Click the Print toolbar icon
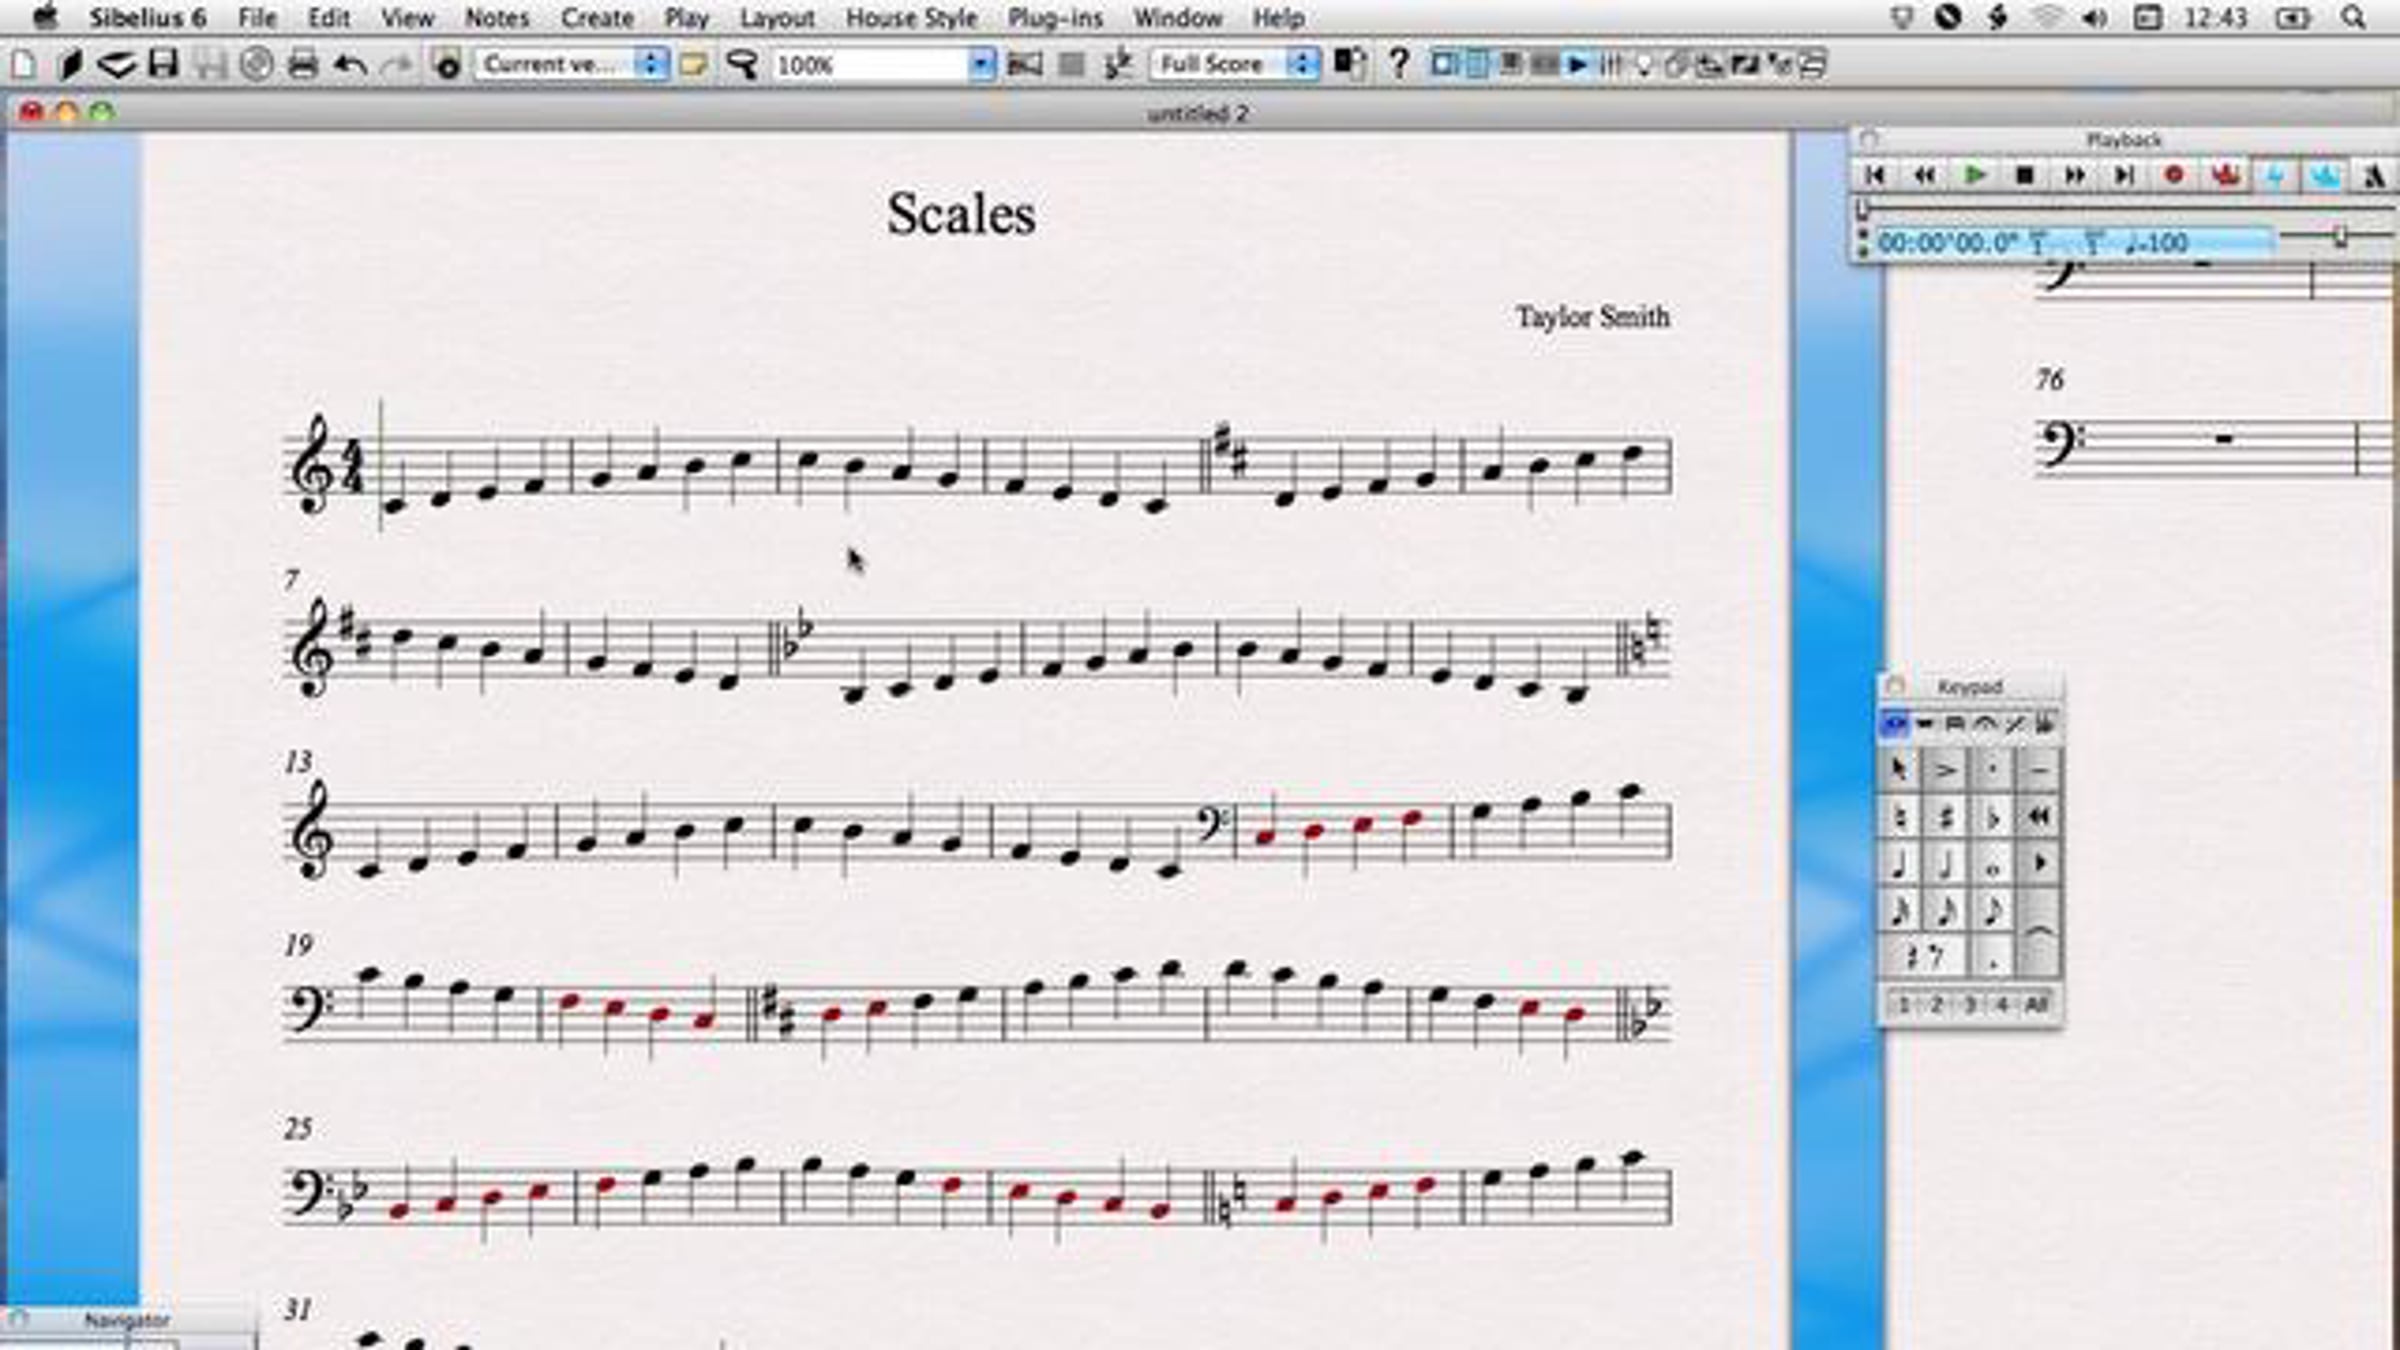2400x1350 pixels. point(302,65)
